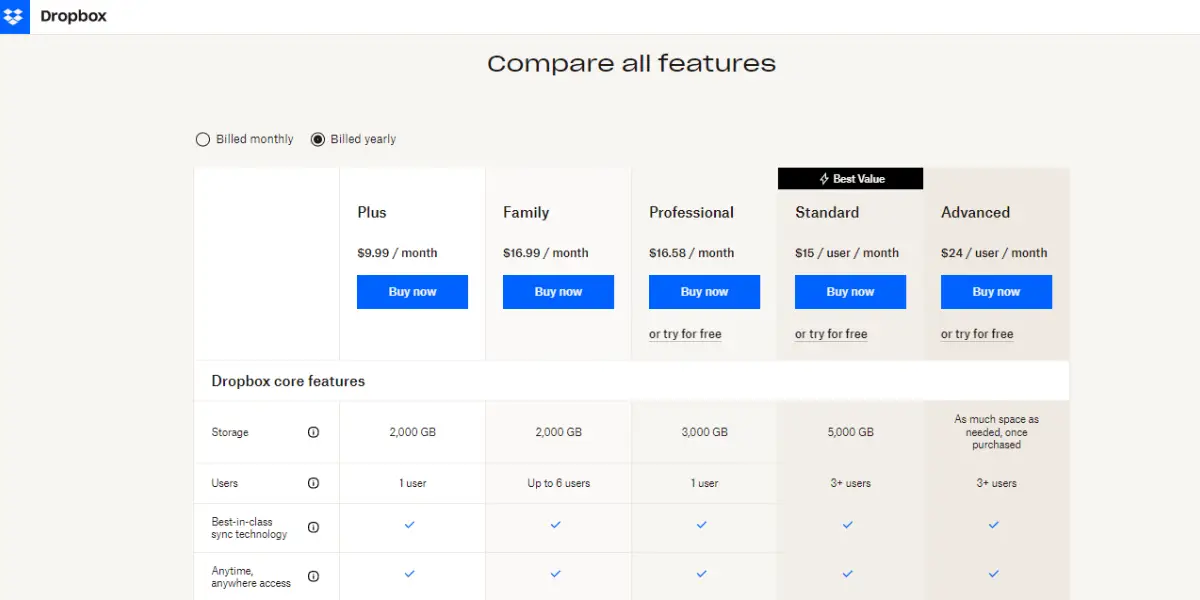This screenshot has width=1200, height=600.
Task: Click the Dropbox wordmark text
Action: 73,16
